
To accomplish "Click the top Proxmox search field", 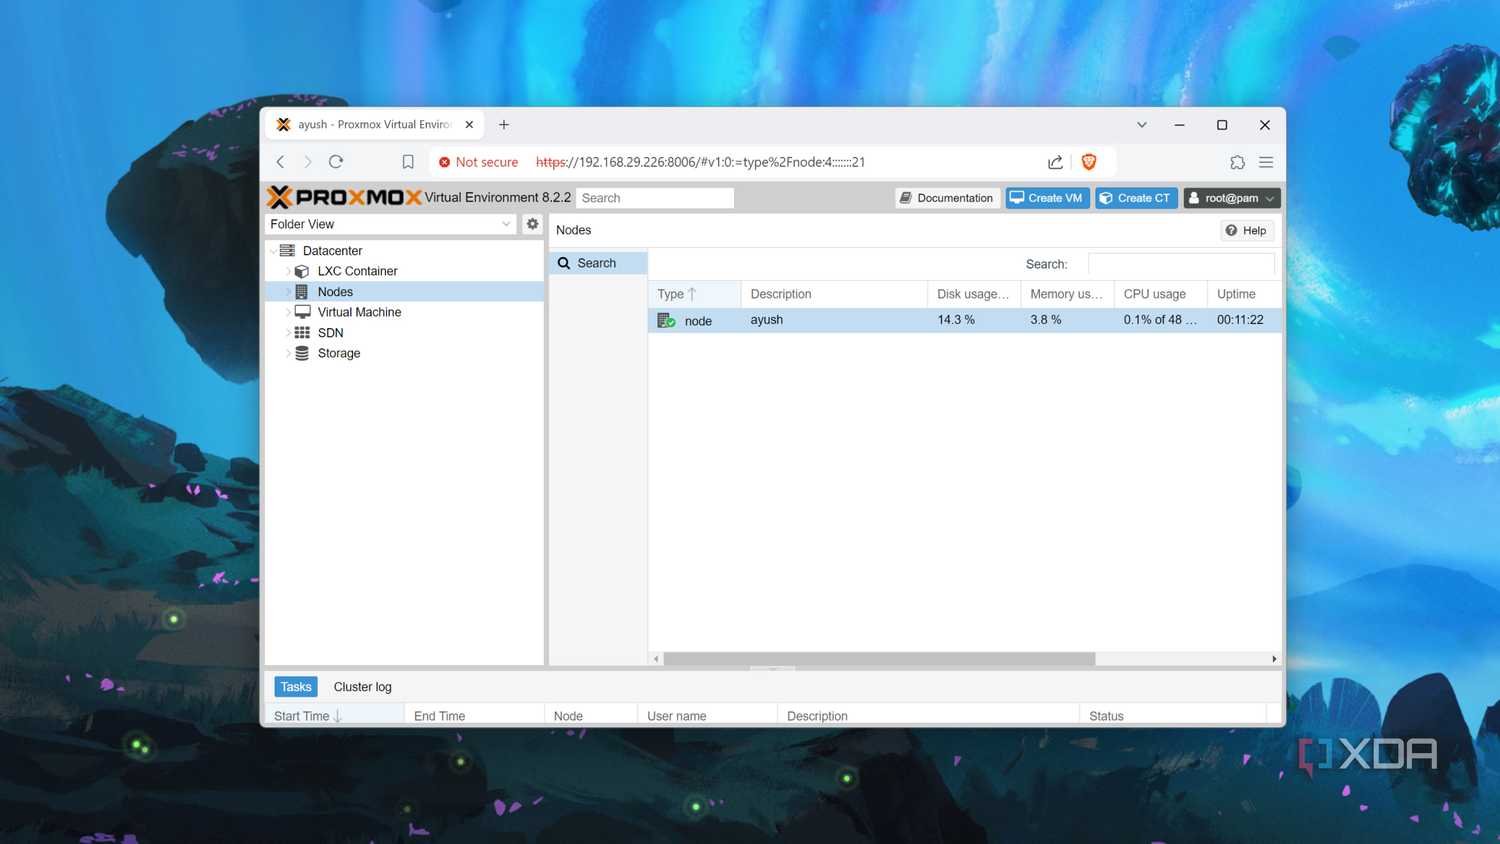I will [x=655, y=198].
